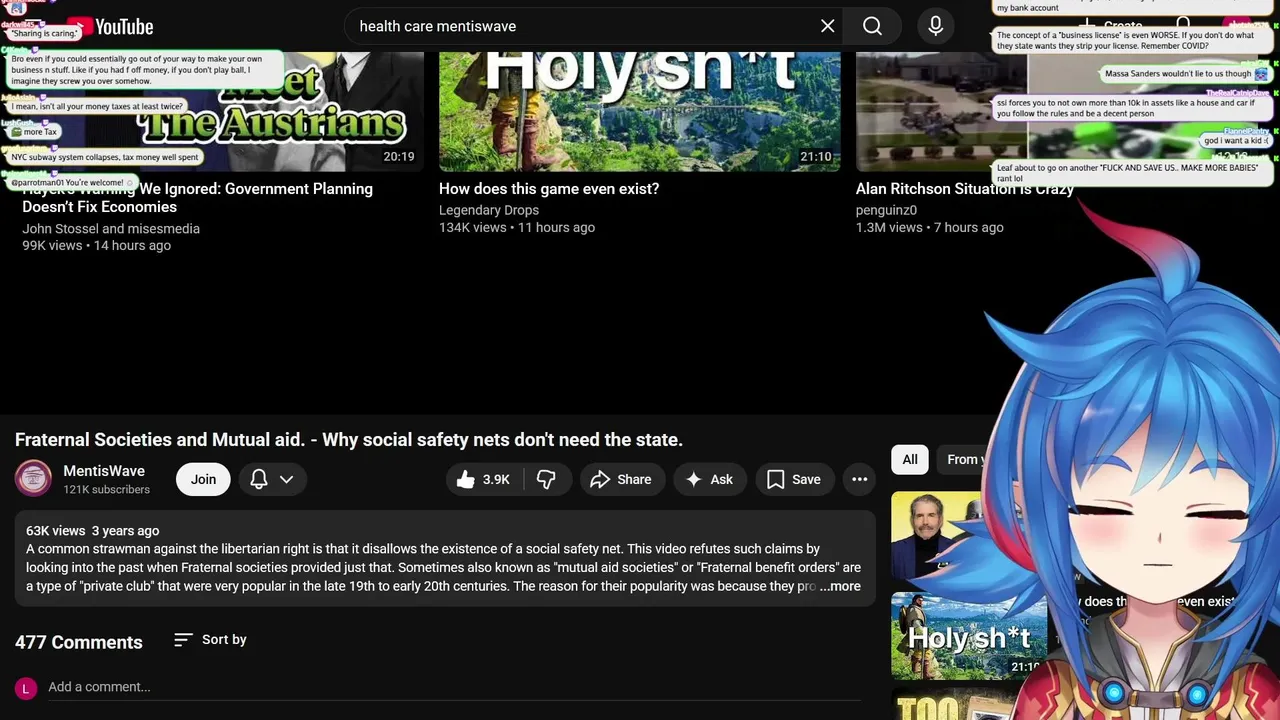Open Legendary Drops channel link

tap(489, 210)
